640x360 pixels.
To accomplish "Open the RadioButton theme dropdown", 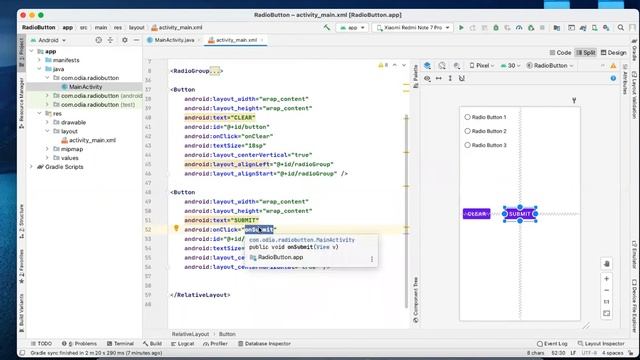I will click(550, 66).
